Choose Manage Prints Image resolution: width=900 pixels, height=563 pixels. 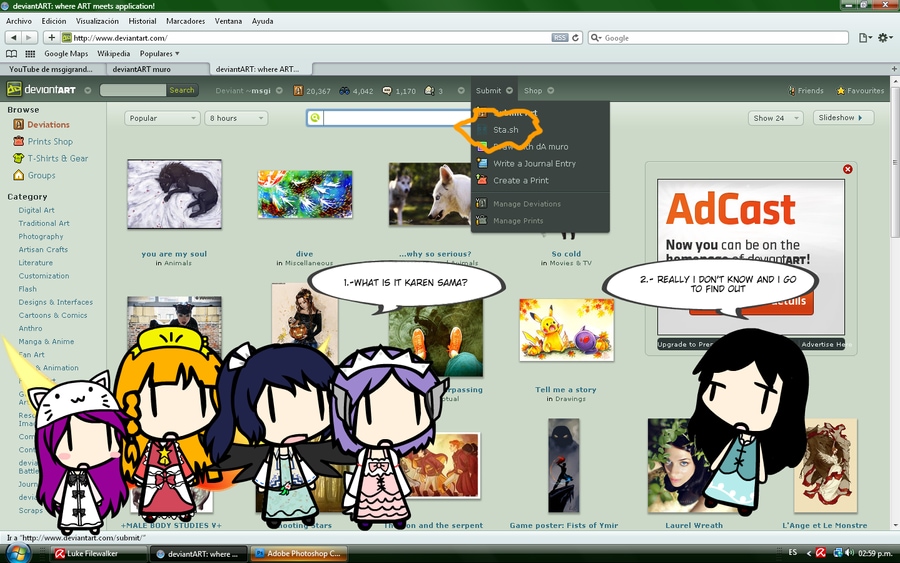point(518,220)
